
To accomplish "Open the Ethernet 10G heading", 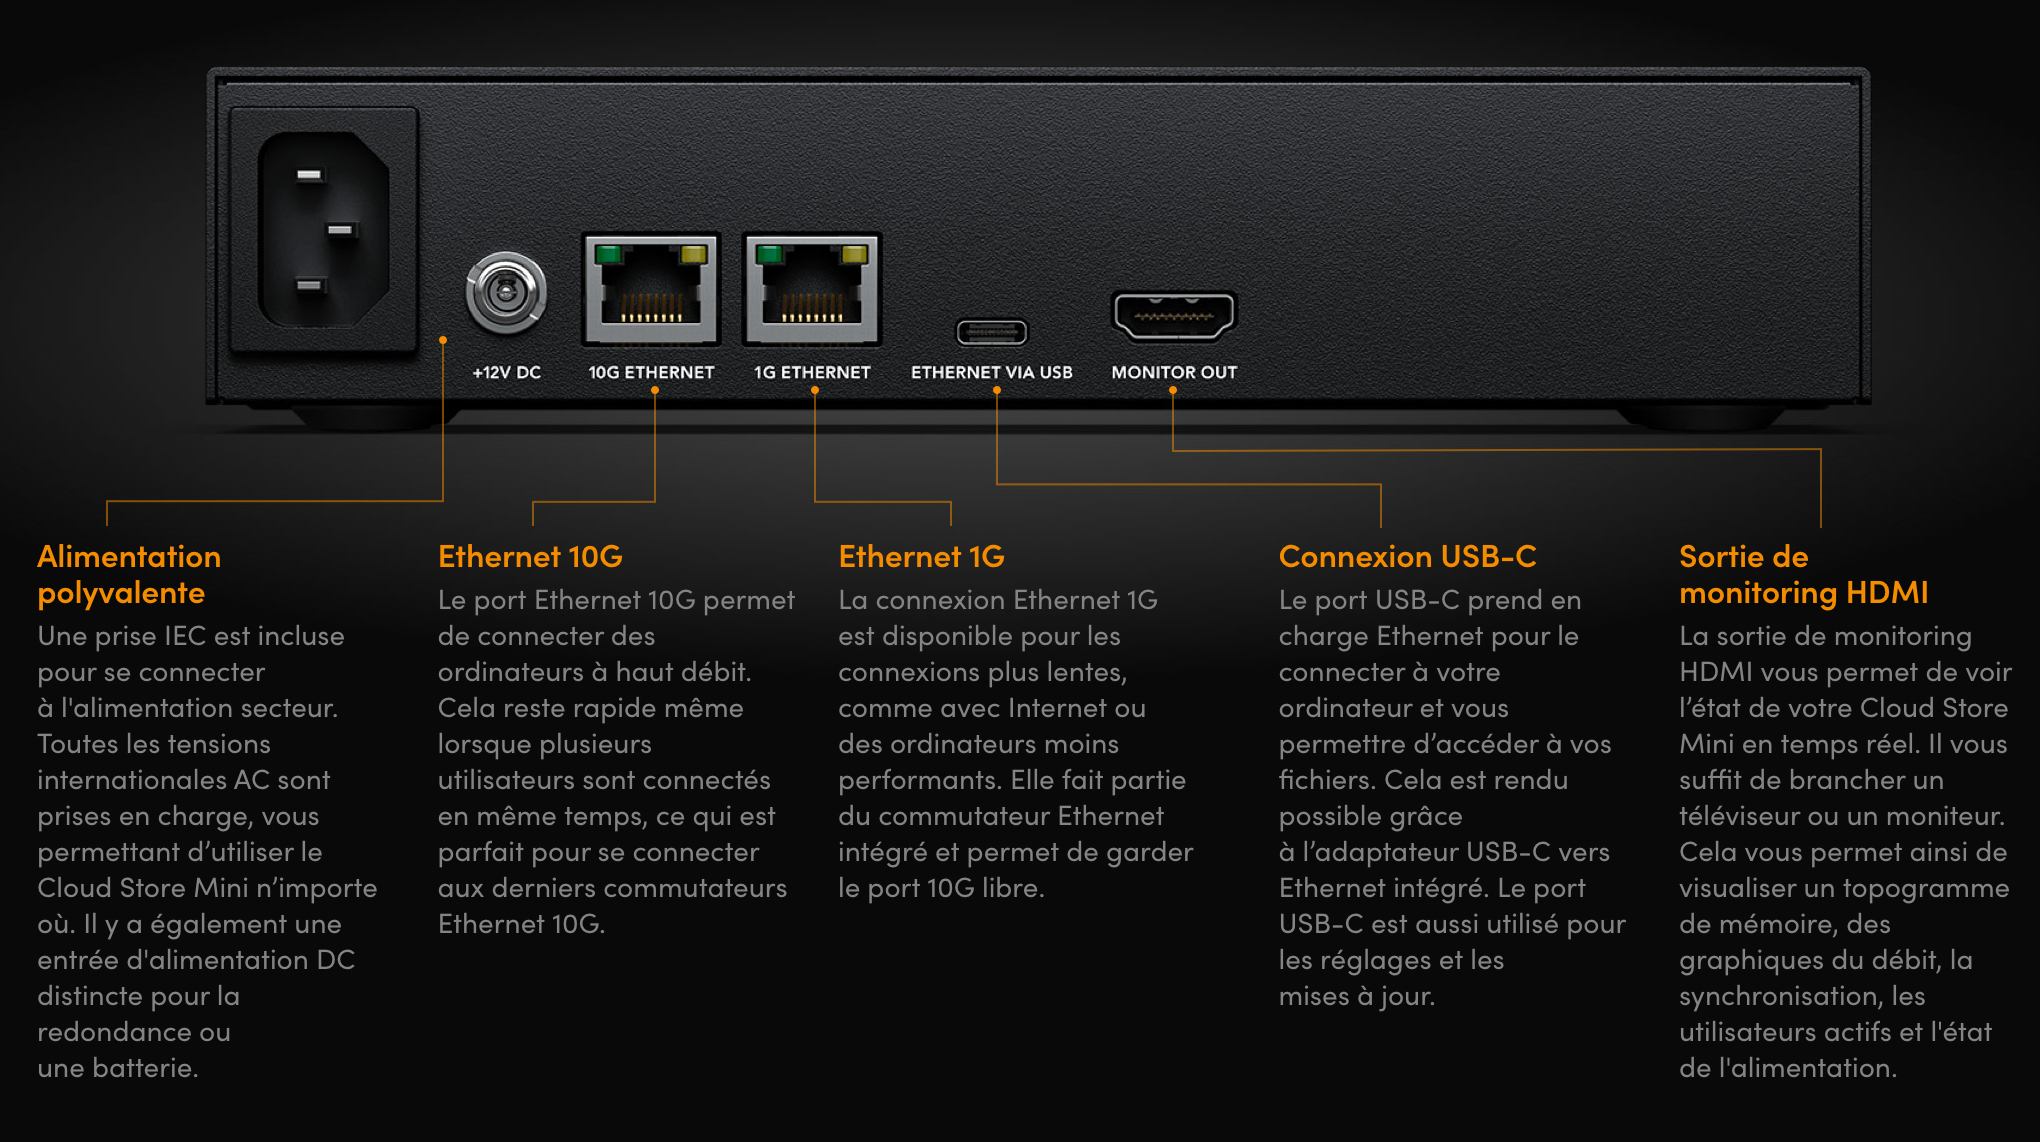I will point(530,557).
